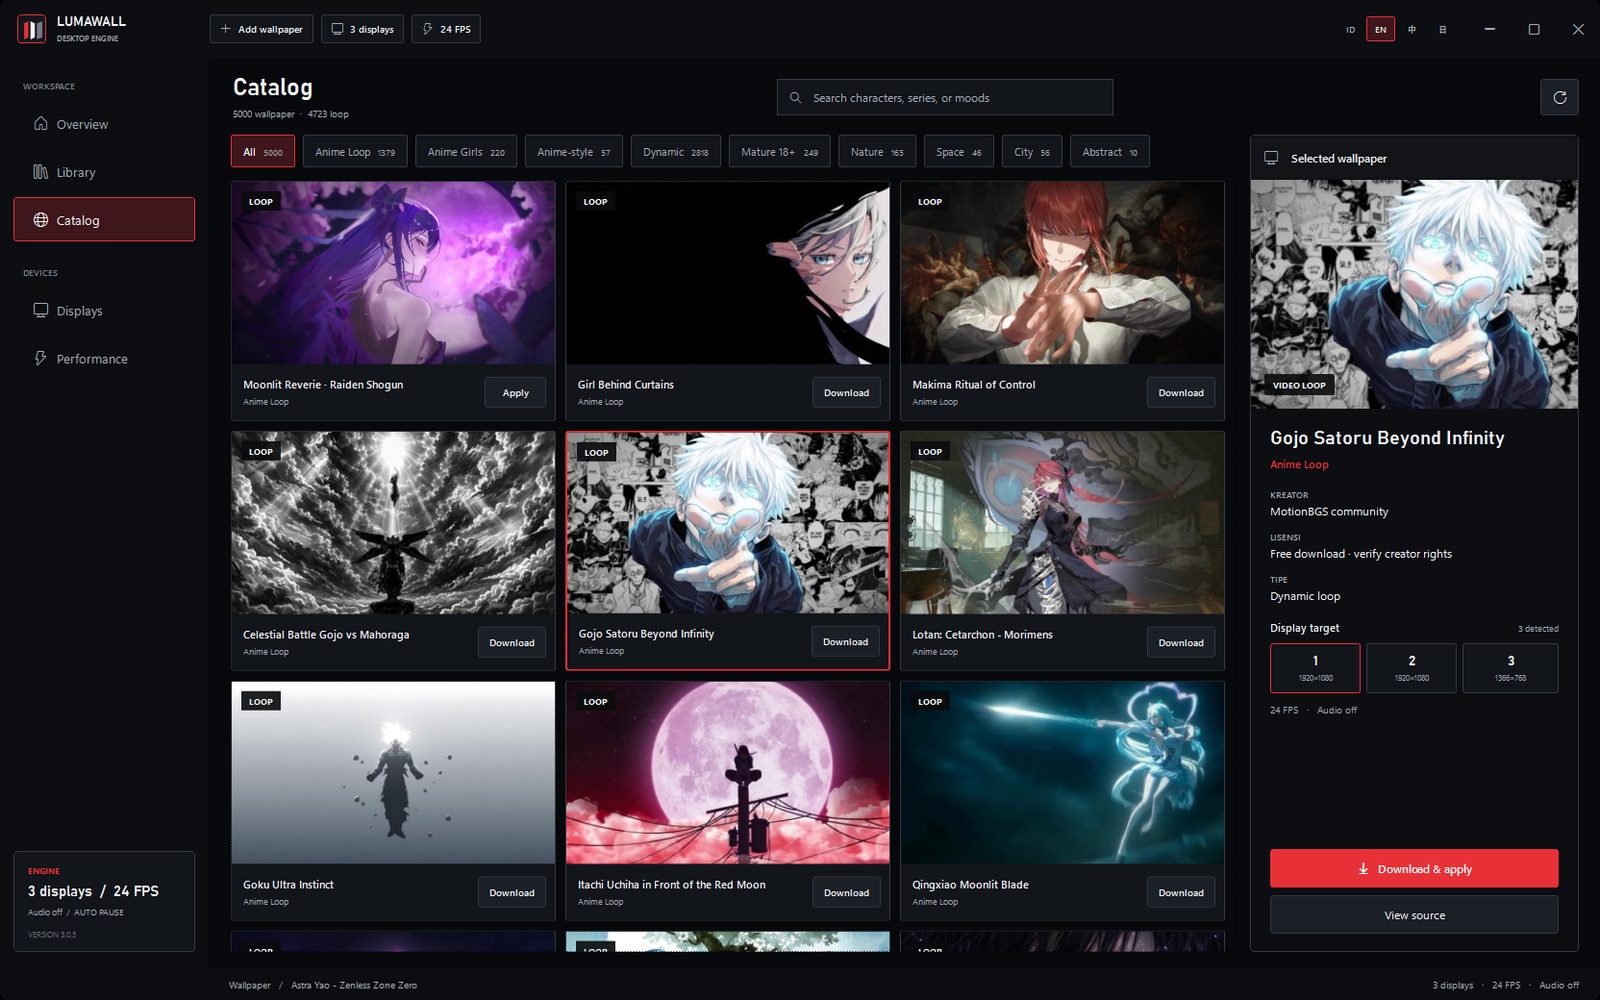The width and height of the screenshot is (1600, 1000).
Task: Switch language to Chinese (中)
Action: pos(1412,30)
